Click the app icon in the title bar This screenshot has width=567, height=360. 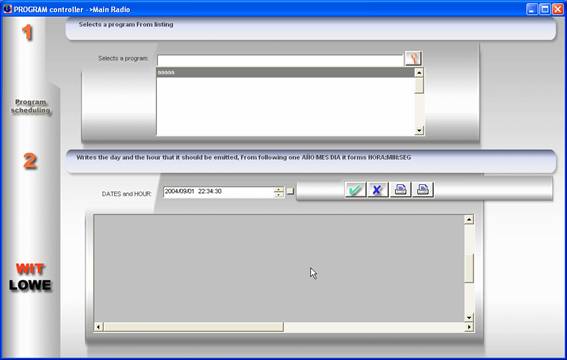pos(7,9)
